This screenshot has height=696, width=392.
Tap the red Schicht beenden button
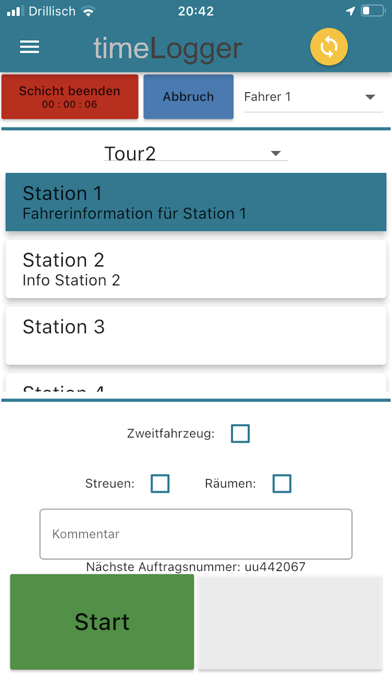click(x=70, y=97)
